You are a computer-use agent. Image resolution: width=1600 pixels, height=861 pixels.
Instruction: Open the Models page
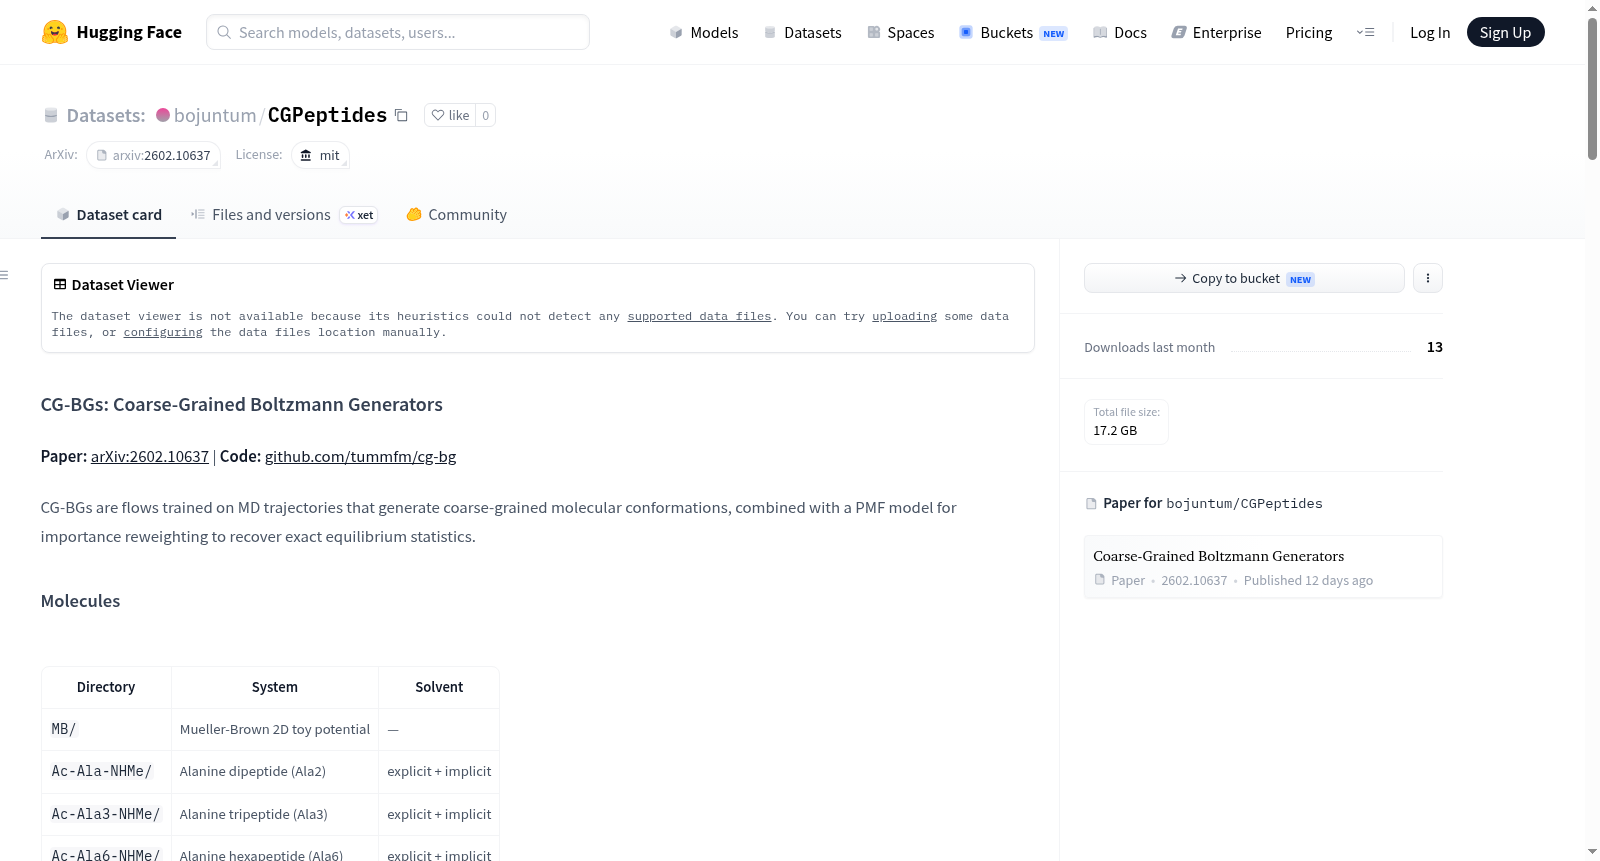(x=704, y=32)
